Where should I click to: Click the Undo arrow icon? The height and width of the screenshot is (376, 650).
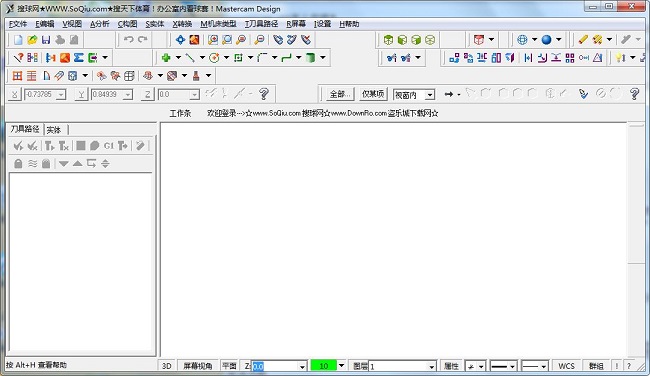[129, 40]
